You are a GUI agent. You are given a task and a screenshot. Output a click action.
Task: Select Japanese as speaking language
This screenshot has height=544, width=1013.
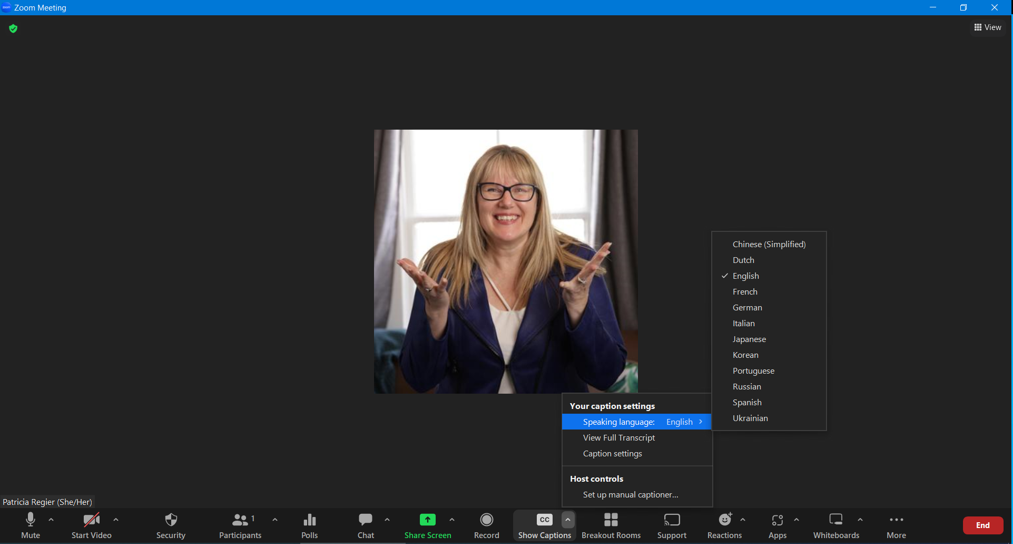tap(769, 339)
